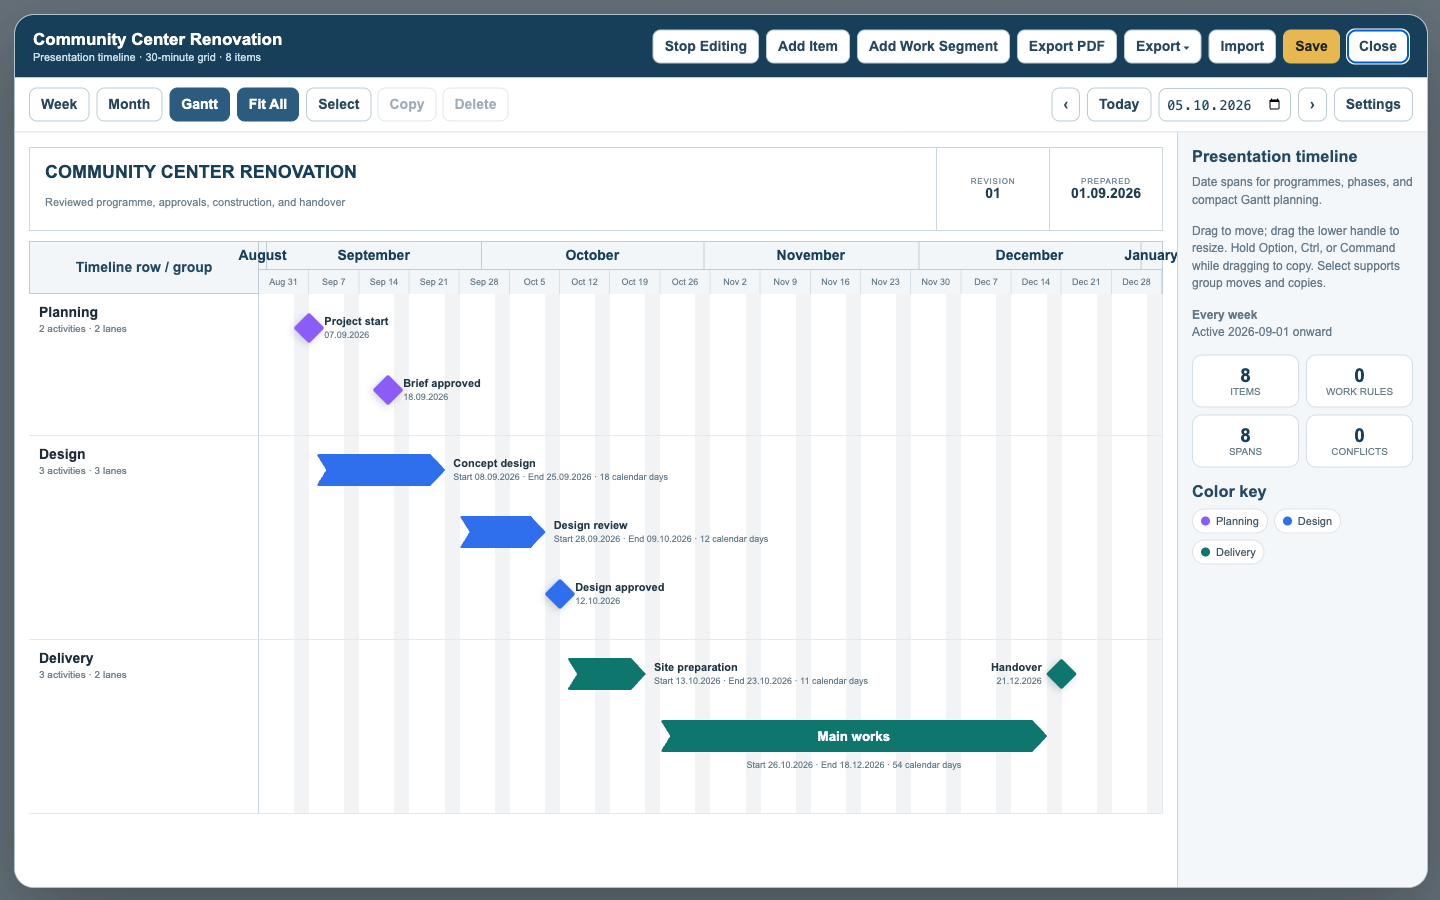Open the calendar picker icon in date field
The image size is (1440, 900).
click(x=1274, y=105)
